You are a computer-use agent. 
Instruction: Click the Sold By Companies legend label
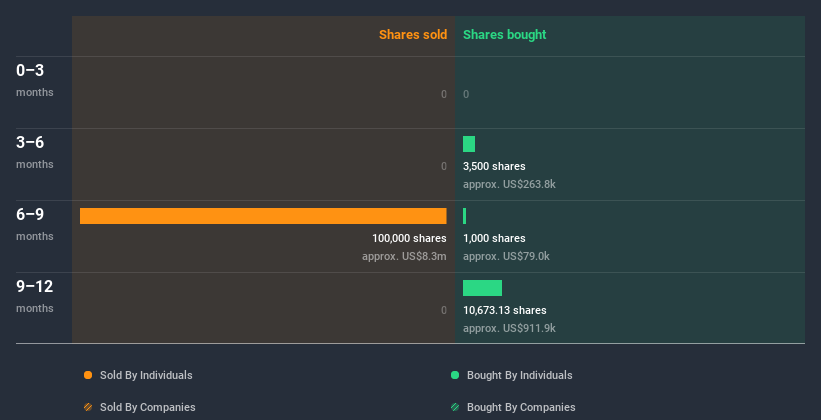(x=148, y=407)
